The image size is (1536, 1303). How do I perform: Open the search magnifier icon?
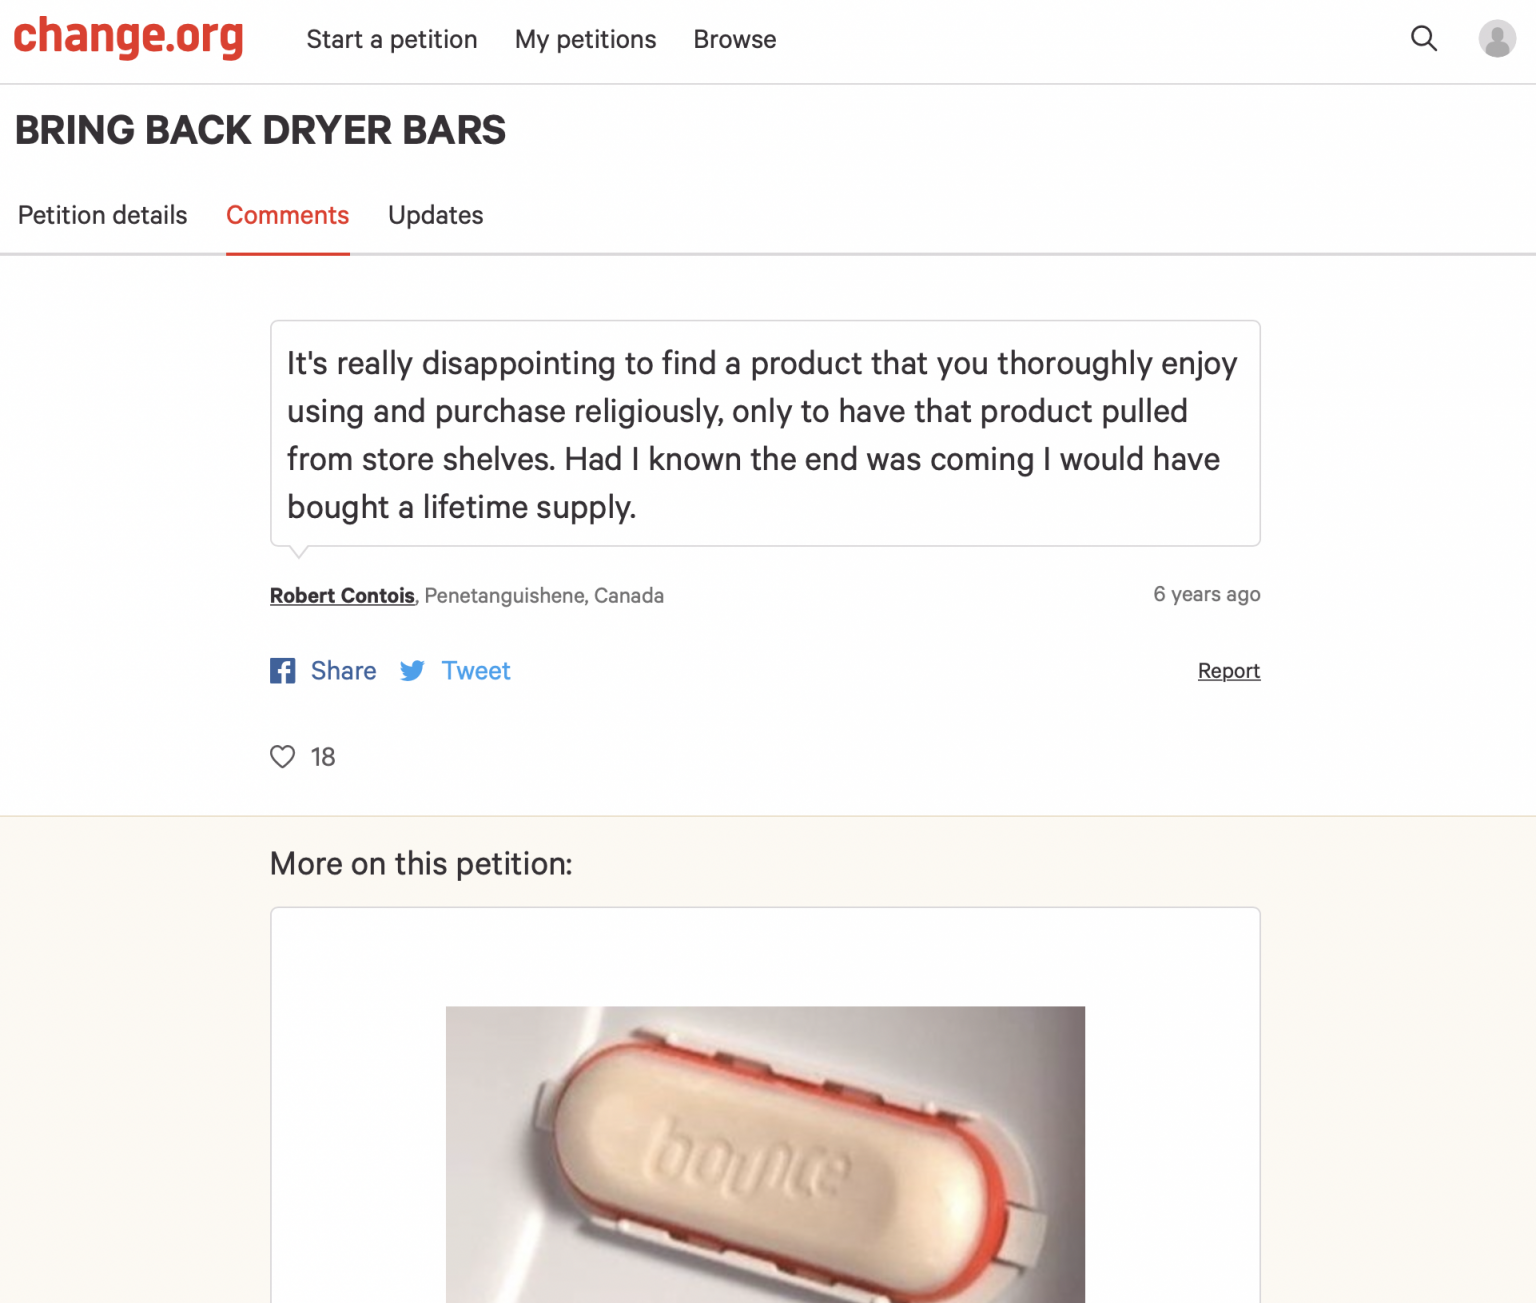(x=1423, y=39)
